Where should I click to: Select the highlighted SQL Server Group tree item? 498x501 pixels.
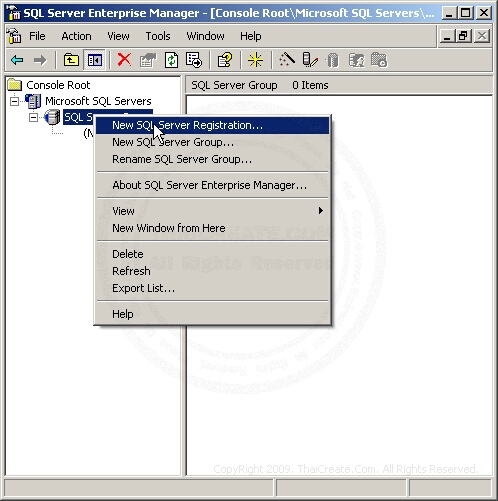pos(79,117)
